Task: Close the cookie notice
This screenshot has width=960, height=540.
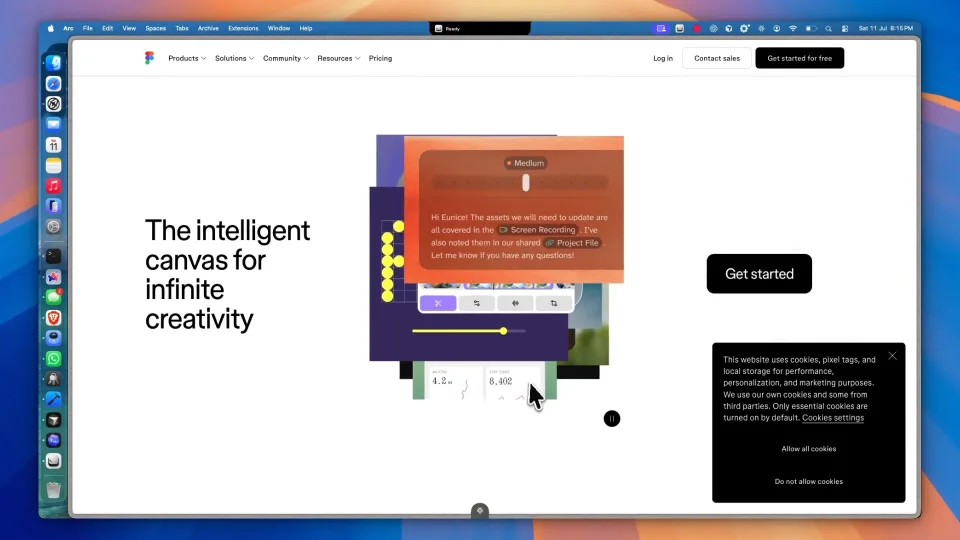Action: coord(892,356)
